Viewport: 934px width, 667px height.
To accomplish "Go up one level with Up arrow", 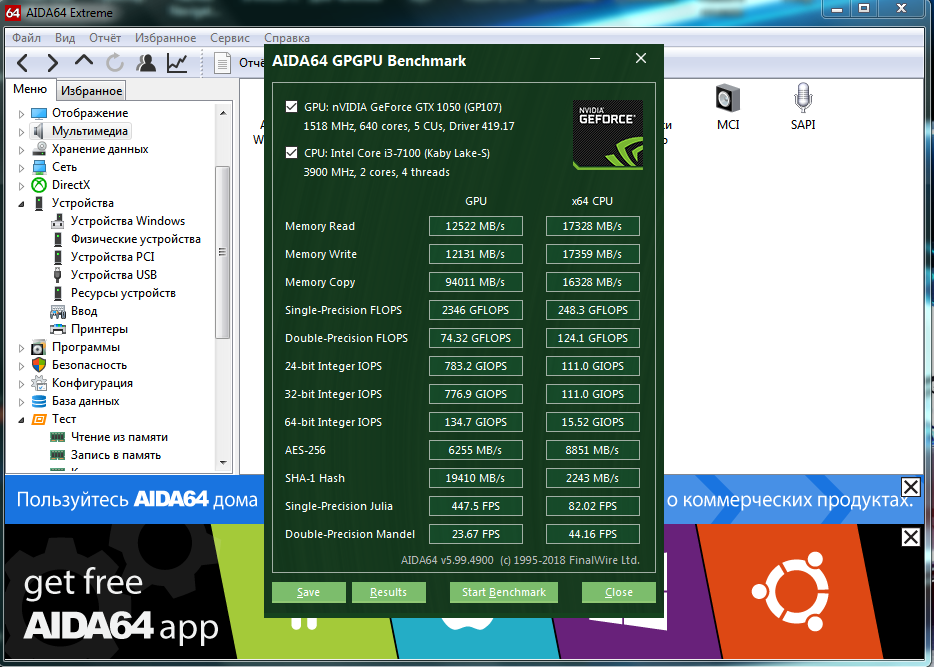I will pyautogui.click(x=83, y=63).
